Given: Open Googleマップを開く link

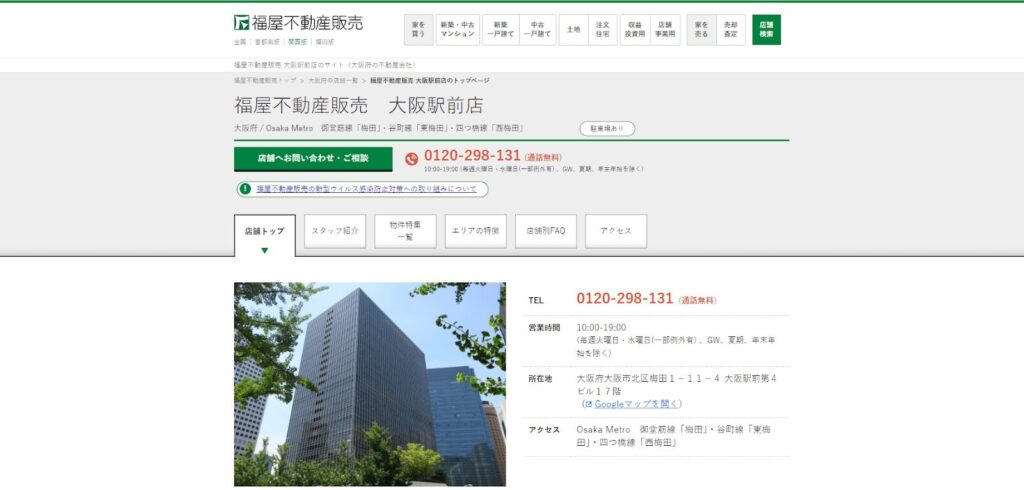Looking at the screenshot, I should click(637, 404).
